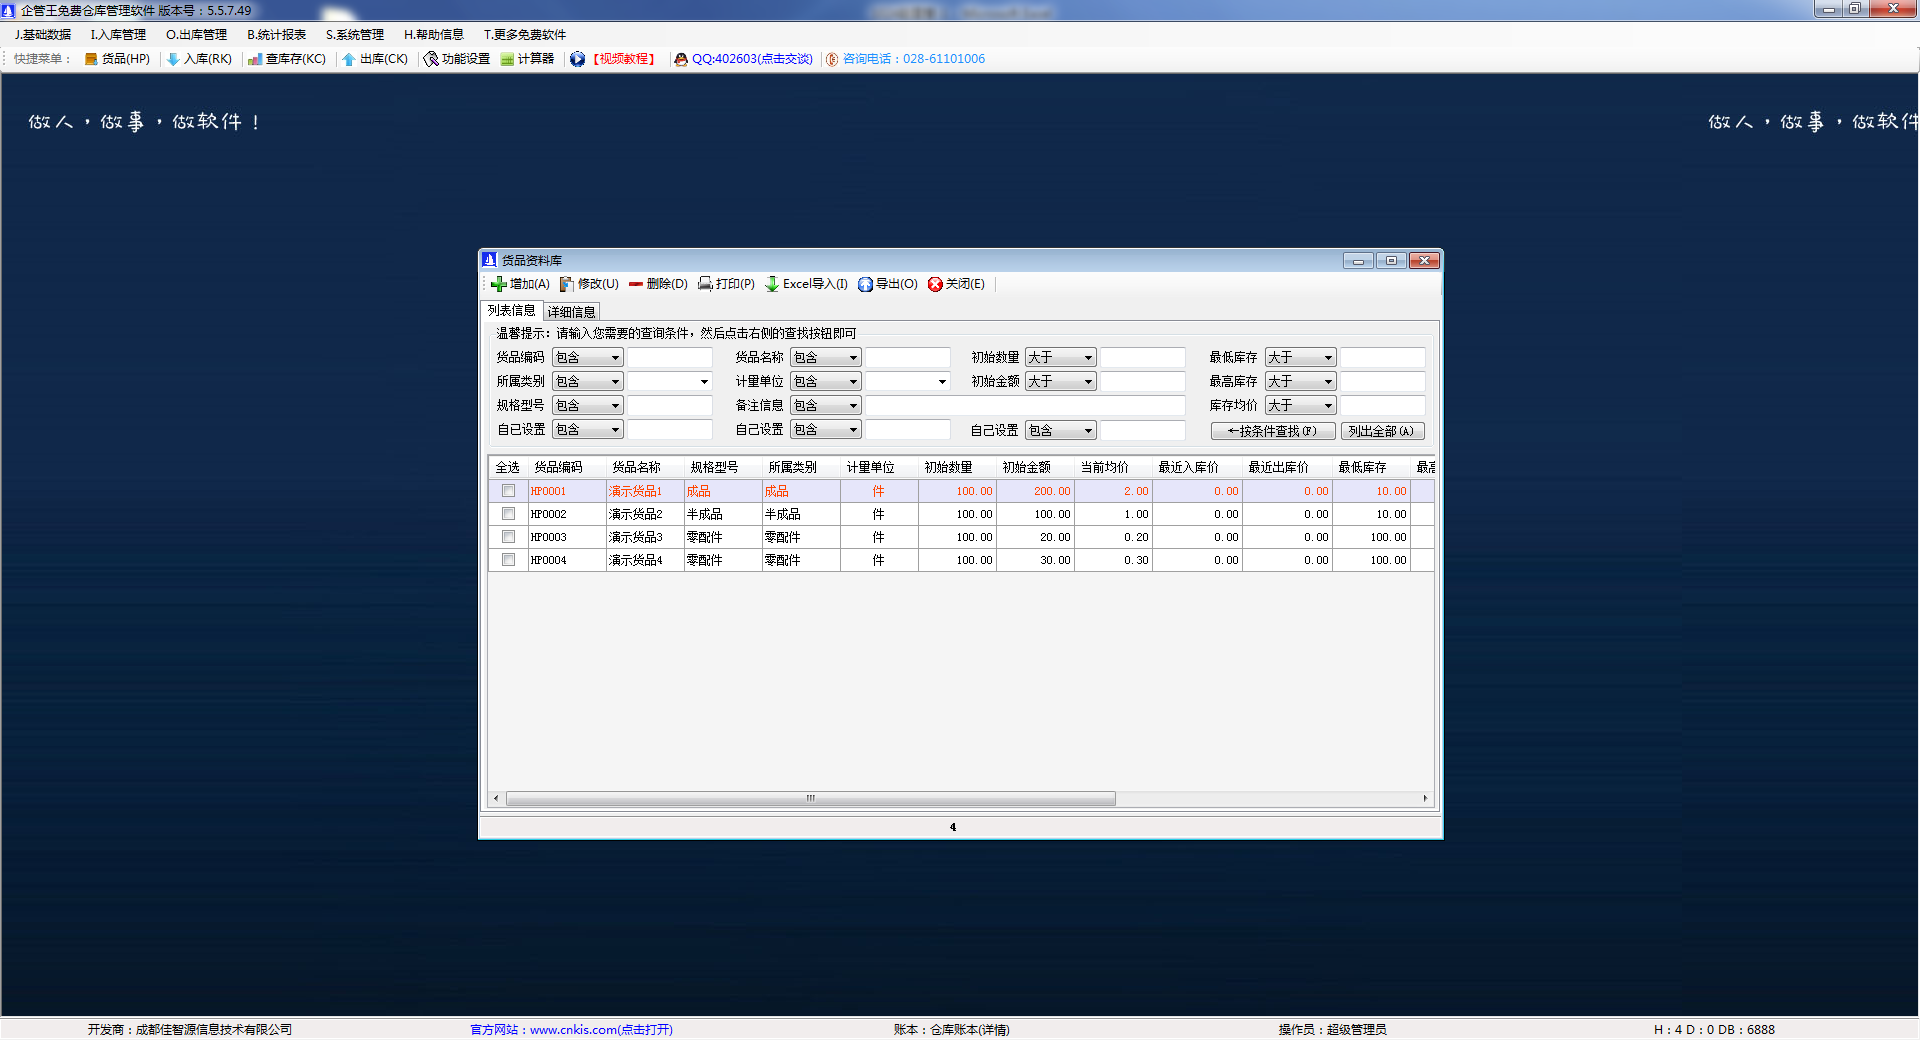Open the S.系统管理 menu
Screen dimensions: 1920x1040
[355, 35]
